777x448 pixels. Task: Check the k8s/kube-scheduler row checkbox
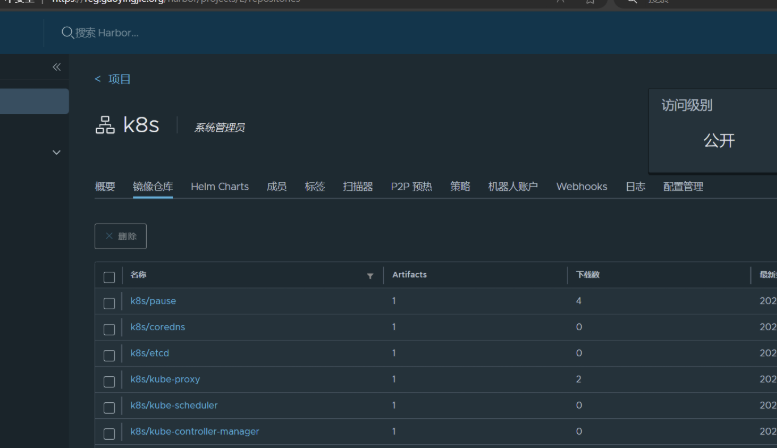coord(109,407)
